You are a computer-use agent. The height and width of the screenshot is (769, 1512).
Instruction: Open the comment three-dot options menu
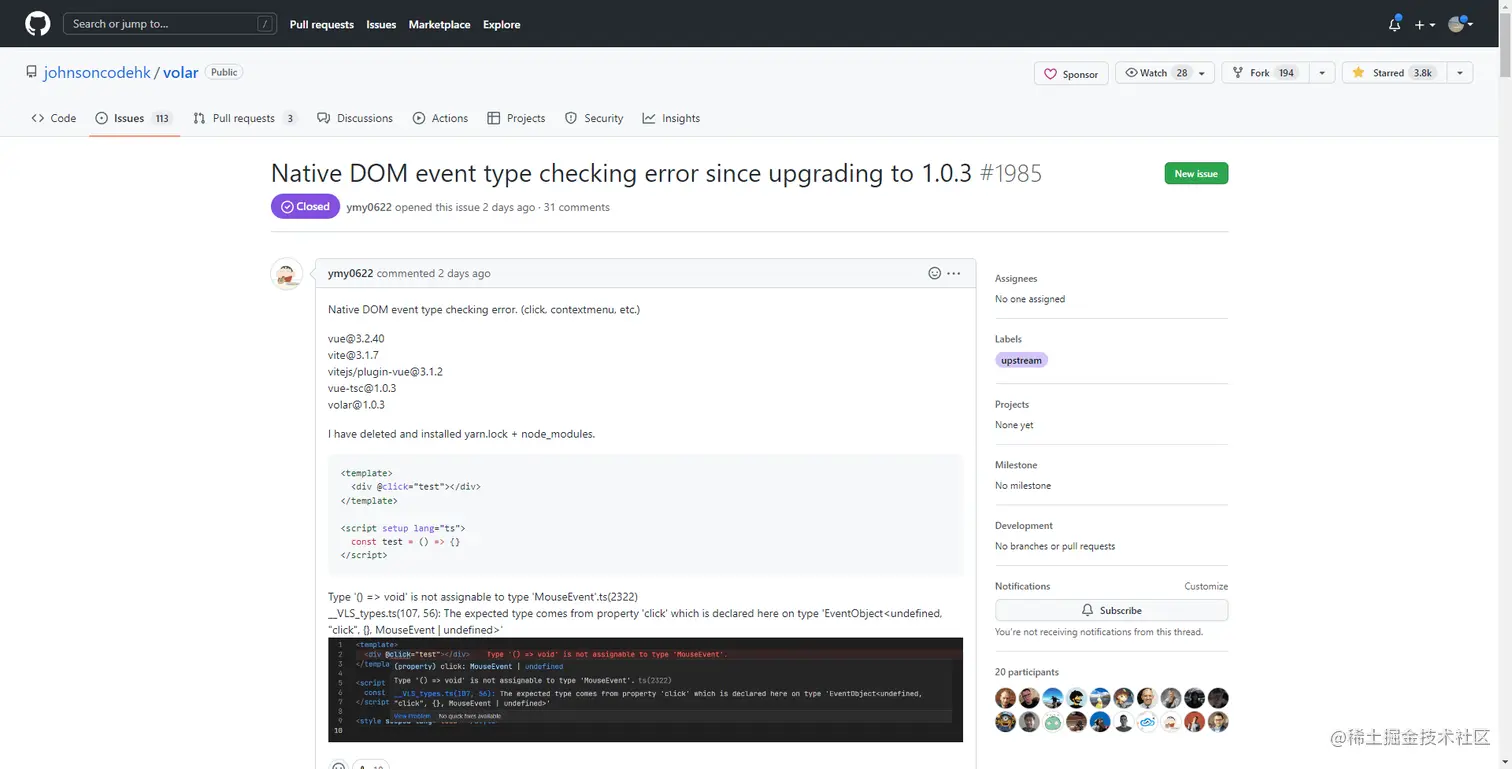(x=954, y=273)
